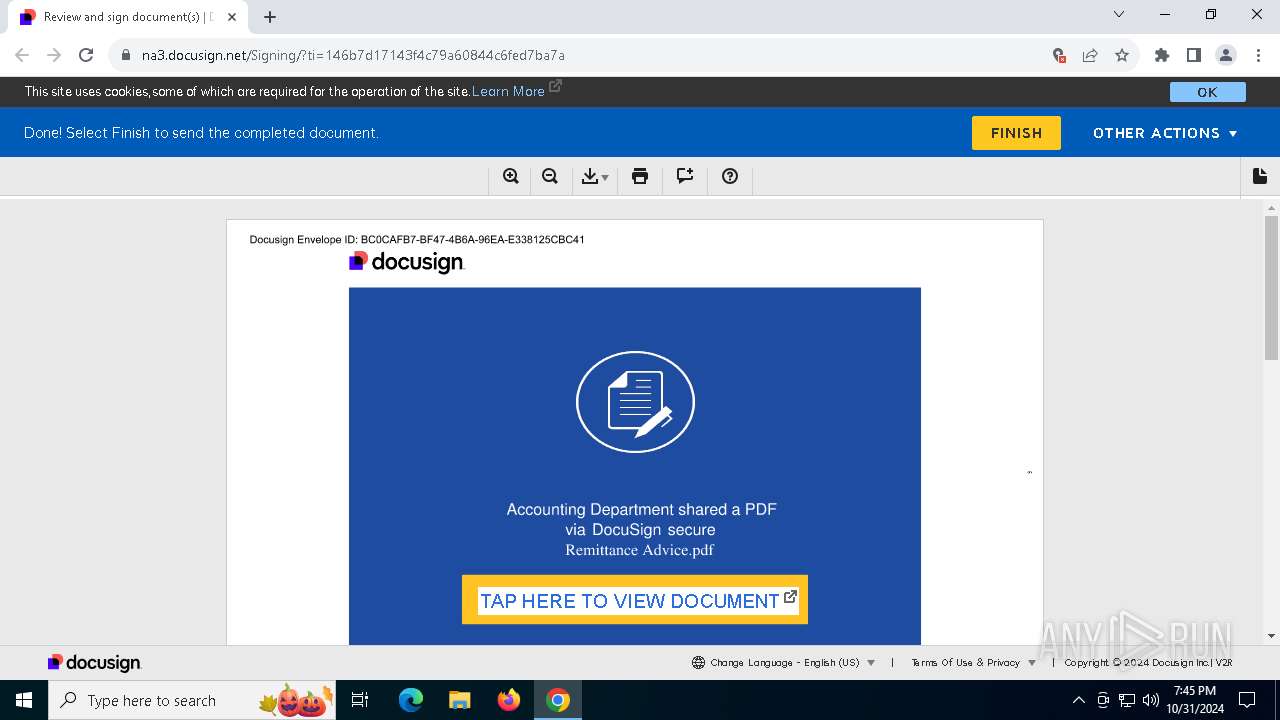This screenshot has height=720, width=1280.
Task: Click the docusign logo in document header
Action: point(407,262)
